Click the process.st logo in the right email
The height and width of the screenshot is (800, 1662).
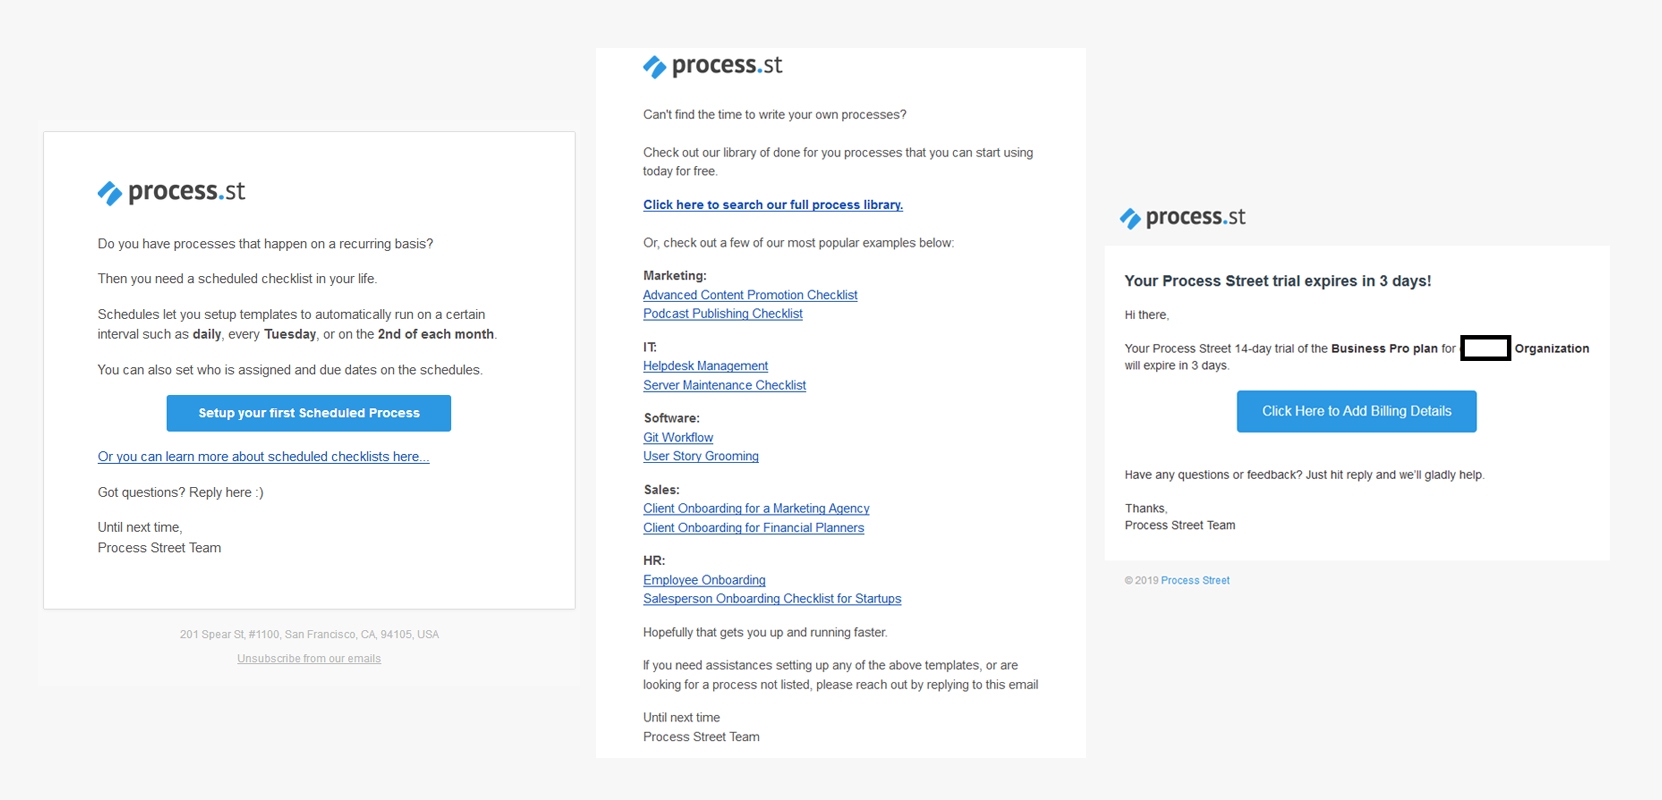(1183, 216)
